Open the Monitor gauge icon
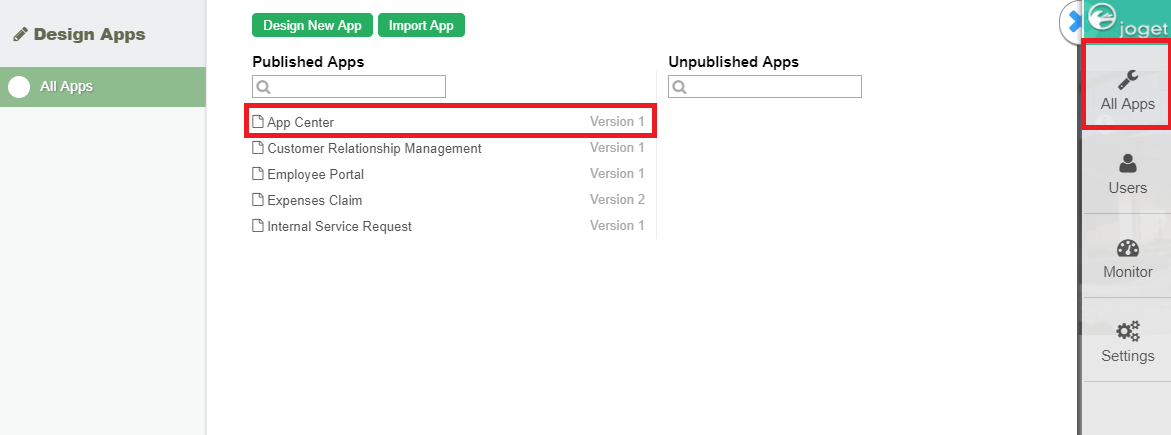 (x=1127, y=249)
